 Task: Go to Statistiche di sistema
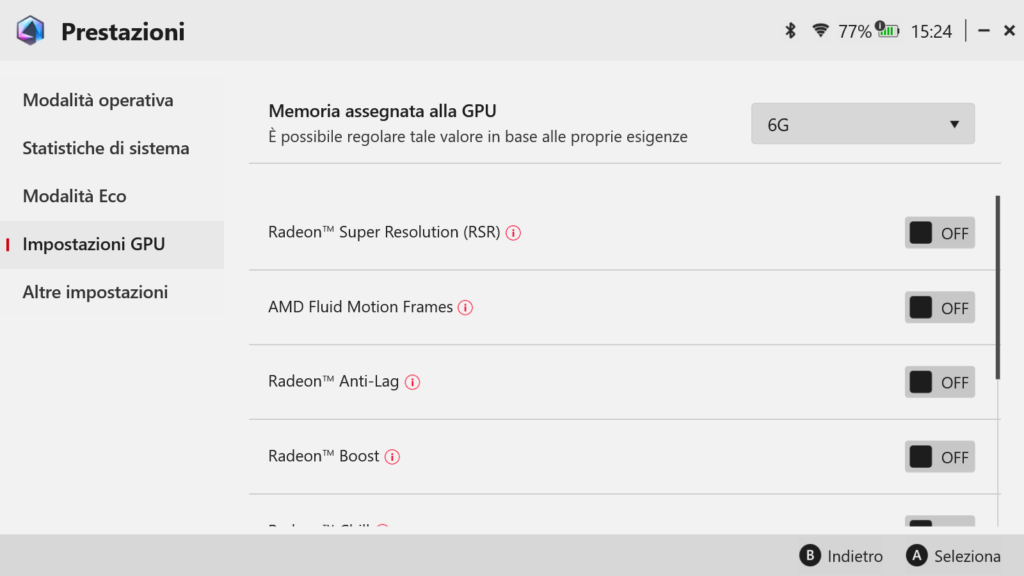click(106, 148)
